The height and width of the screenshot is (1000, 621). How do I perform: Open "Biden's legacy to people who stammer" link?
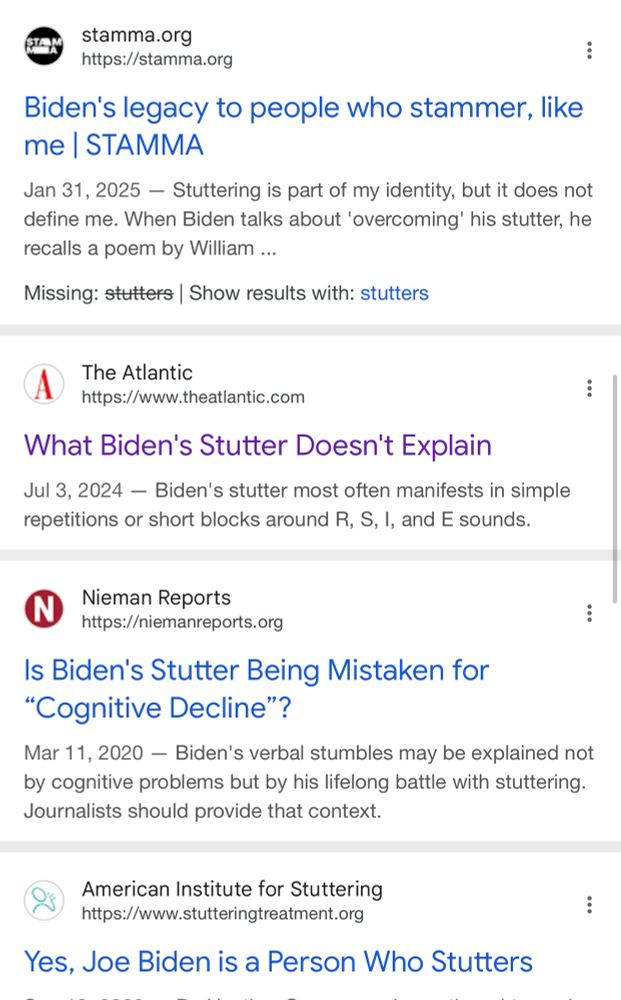click(x=303, y=126)
